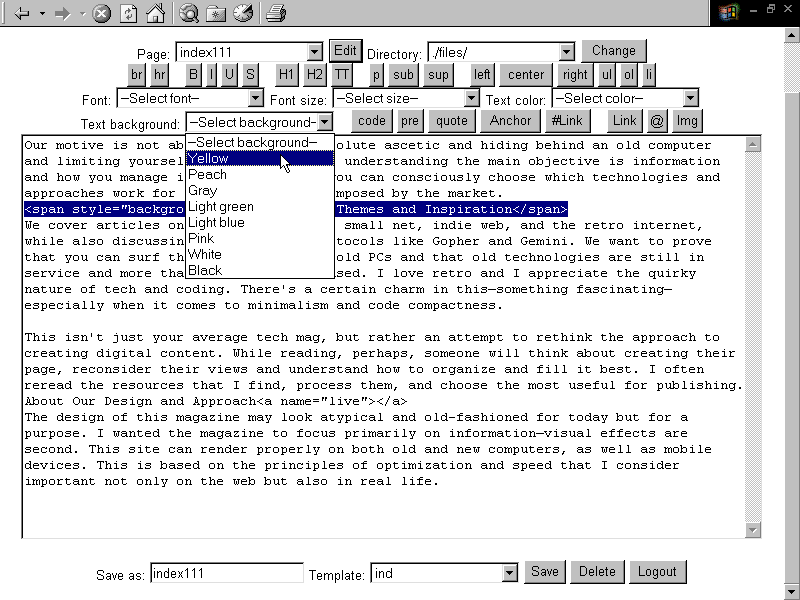Pick the Pink background option
This screenshot has height=600, width=800.
(201, 238)
